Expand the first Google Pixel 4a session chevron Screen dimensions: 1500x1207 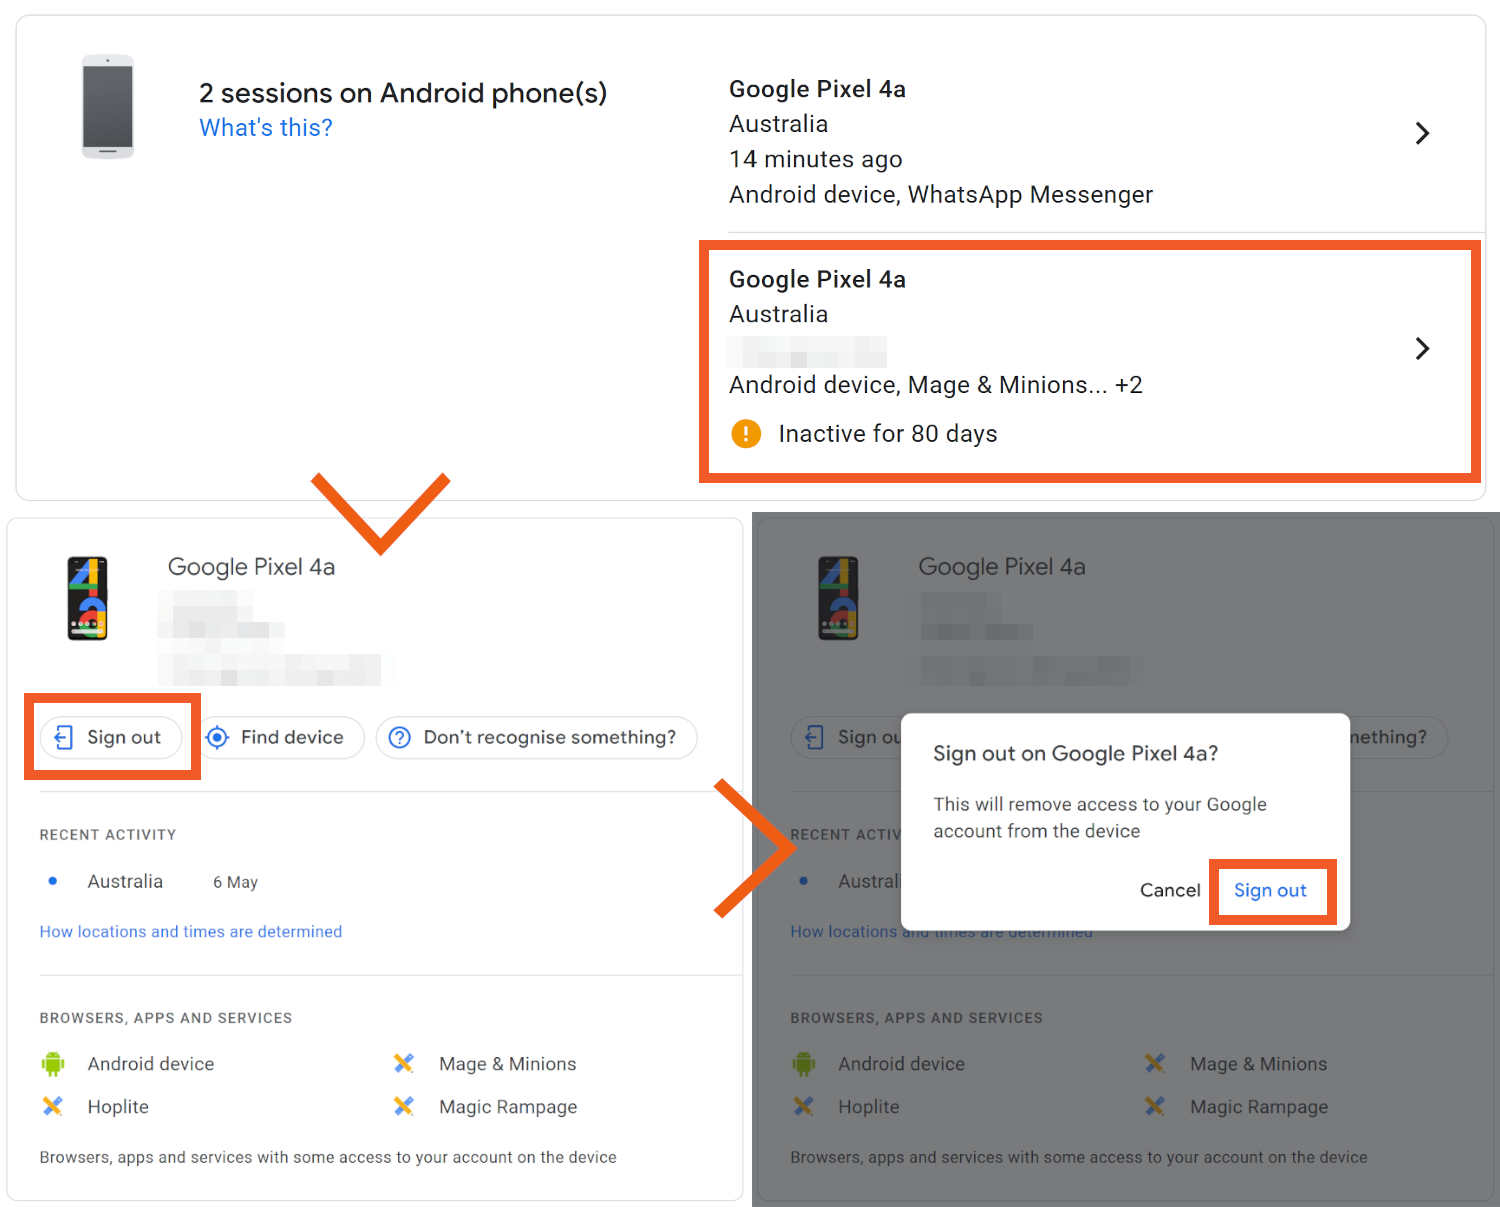tap(1422, 133)
